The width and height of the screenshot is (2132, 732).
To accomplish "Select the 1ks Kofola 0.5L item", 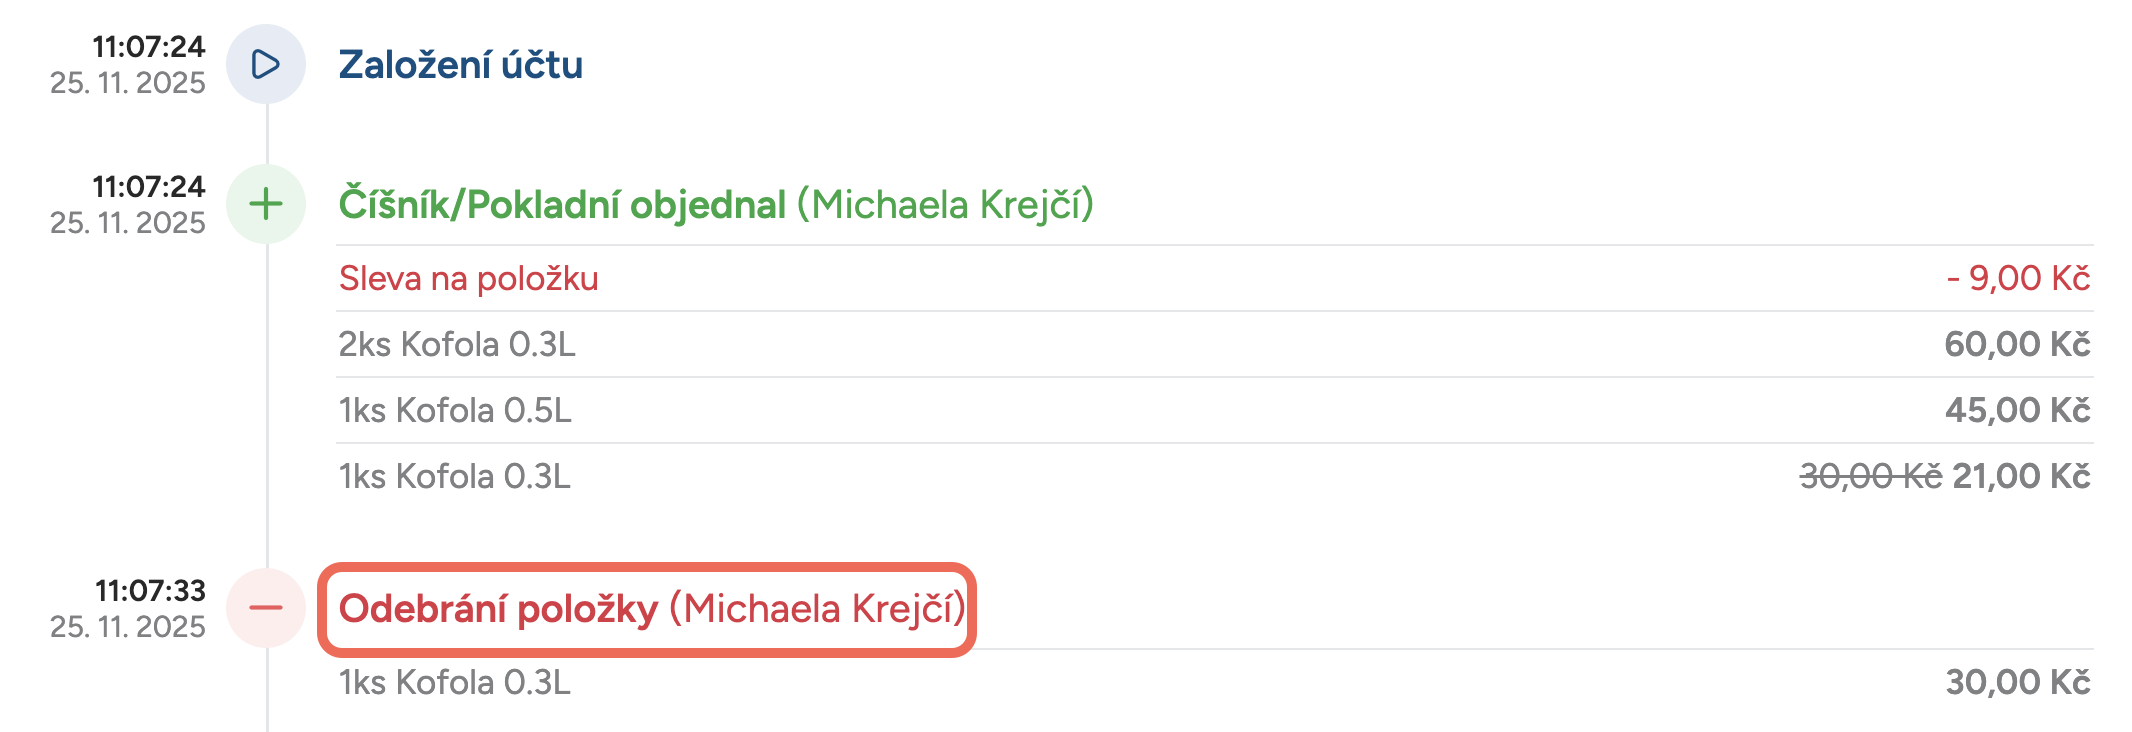I will tap(455, 410).
